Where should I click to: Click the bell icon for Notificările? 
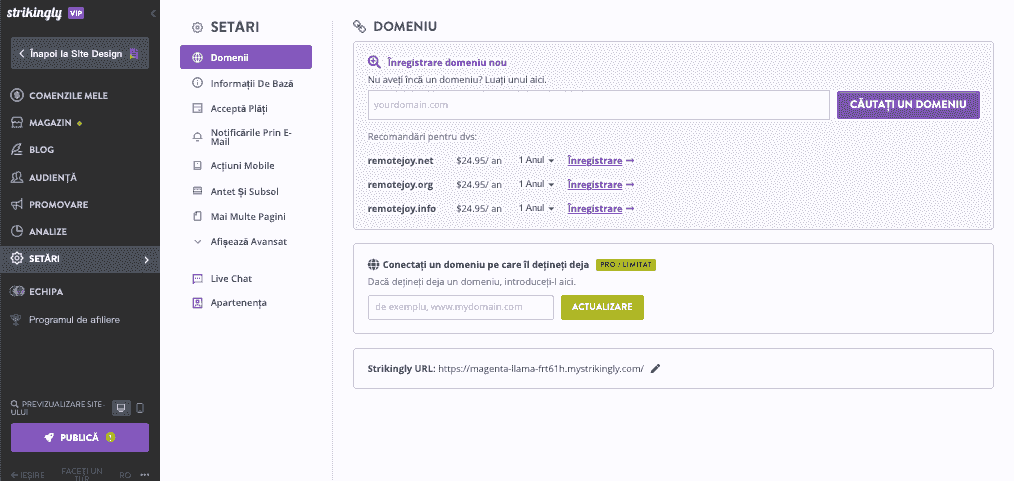point(198,137)
